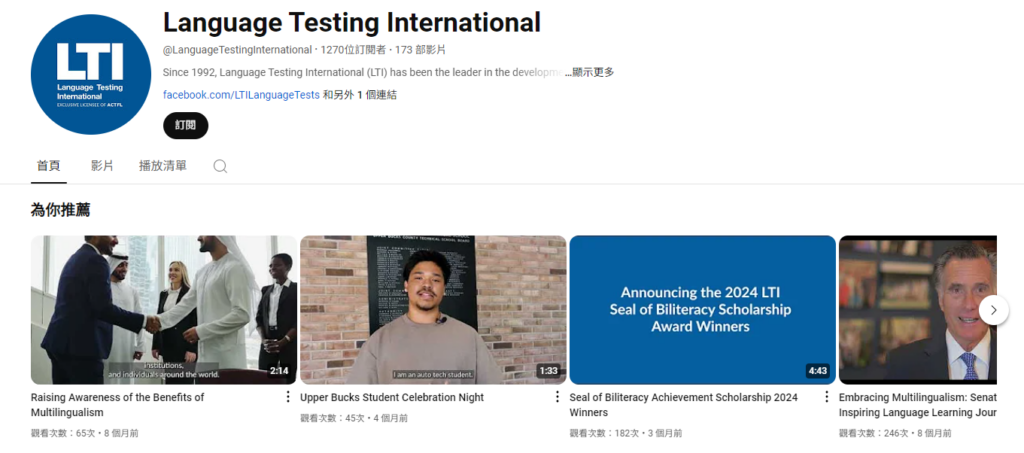Viewport: 1024px width, 453px height.
Task: Click the 173 部影片 count text
Action: (x=421, y=50)
